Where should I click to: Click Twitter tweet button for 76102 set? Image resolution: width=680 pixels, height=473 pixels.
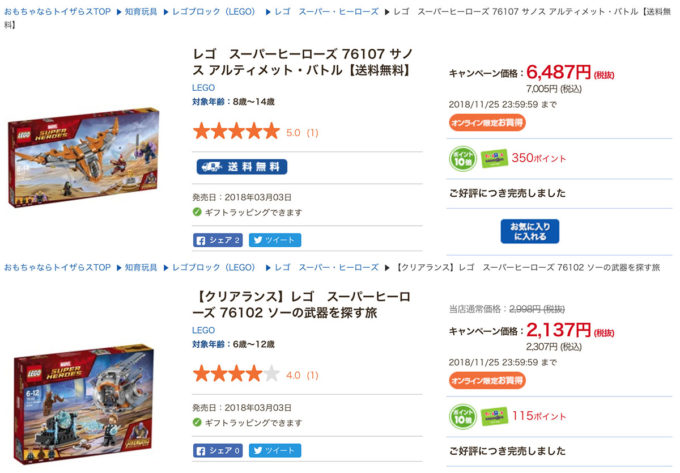pos(275,451)
